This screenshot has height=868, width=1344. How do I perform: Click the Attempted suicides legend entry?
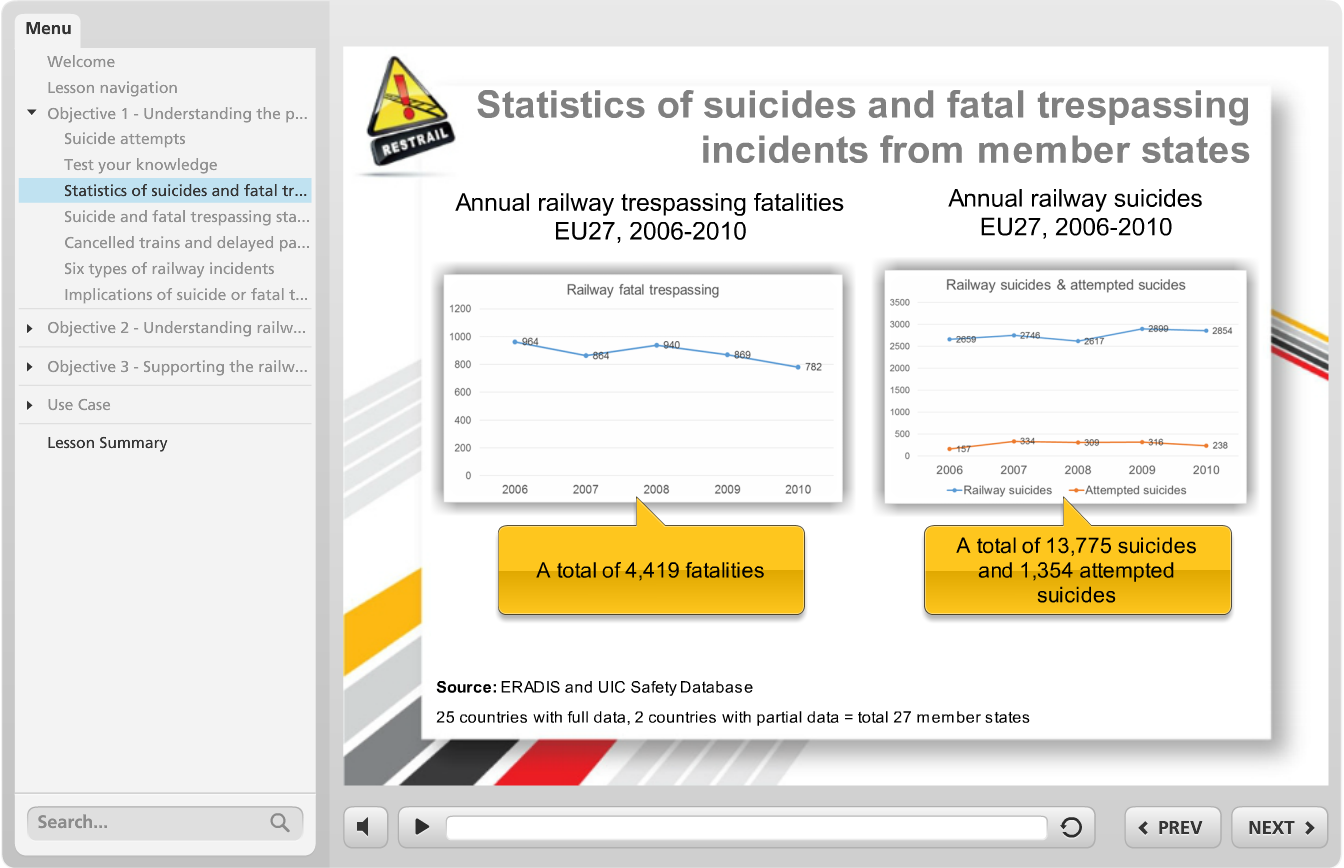click(1127, 490)
